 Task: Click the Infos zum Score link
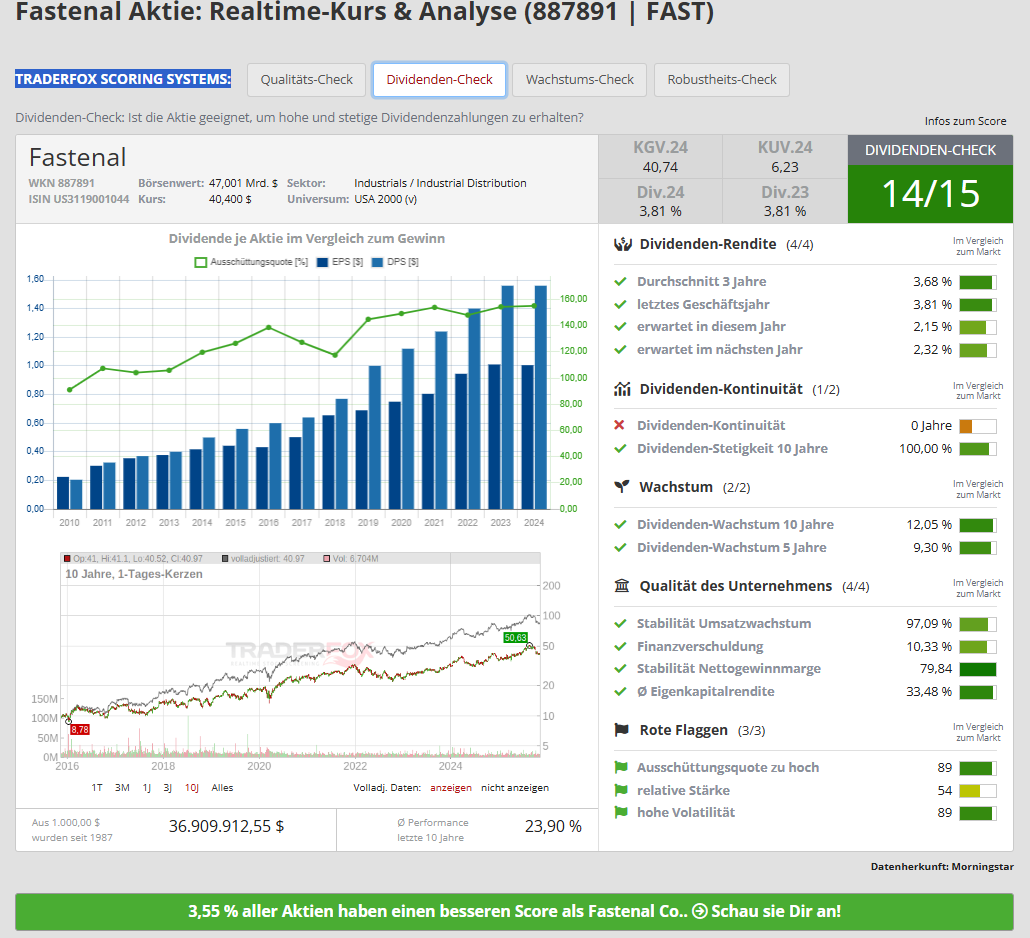pyautogui.click(x=965, y=121)
